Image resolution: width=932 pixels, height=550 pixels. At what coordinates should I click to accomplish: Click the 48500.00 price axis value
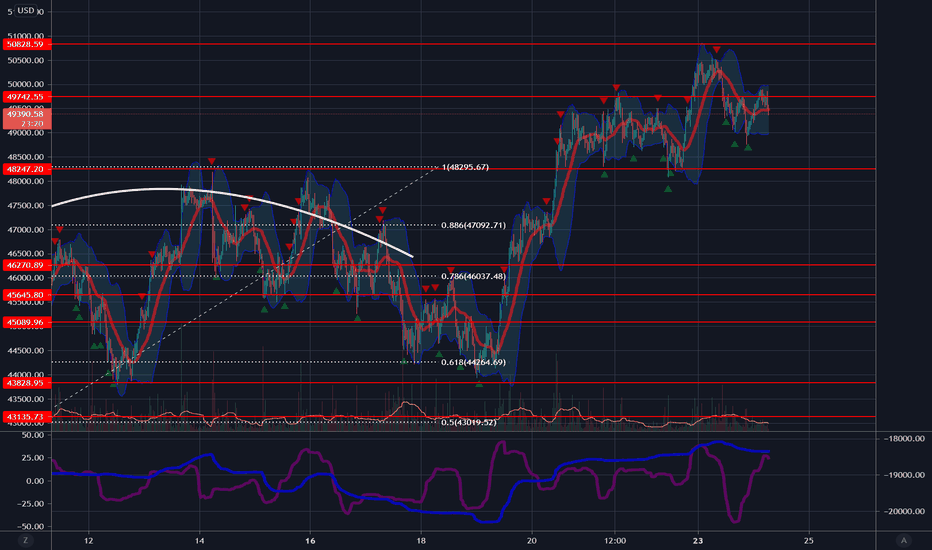(x=26, y=157)
